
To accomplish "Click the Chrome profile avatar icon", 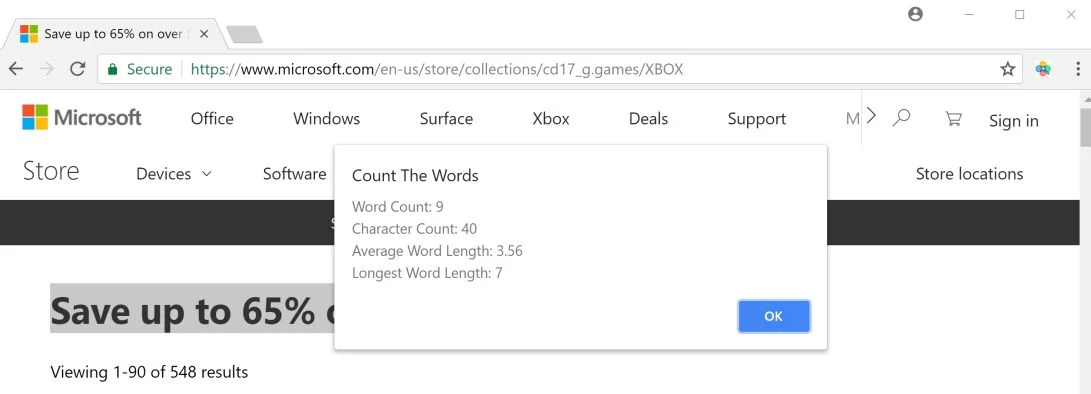I will click(x=916, y=14).
